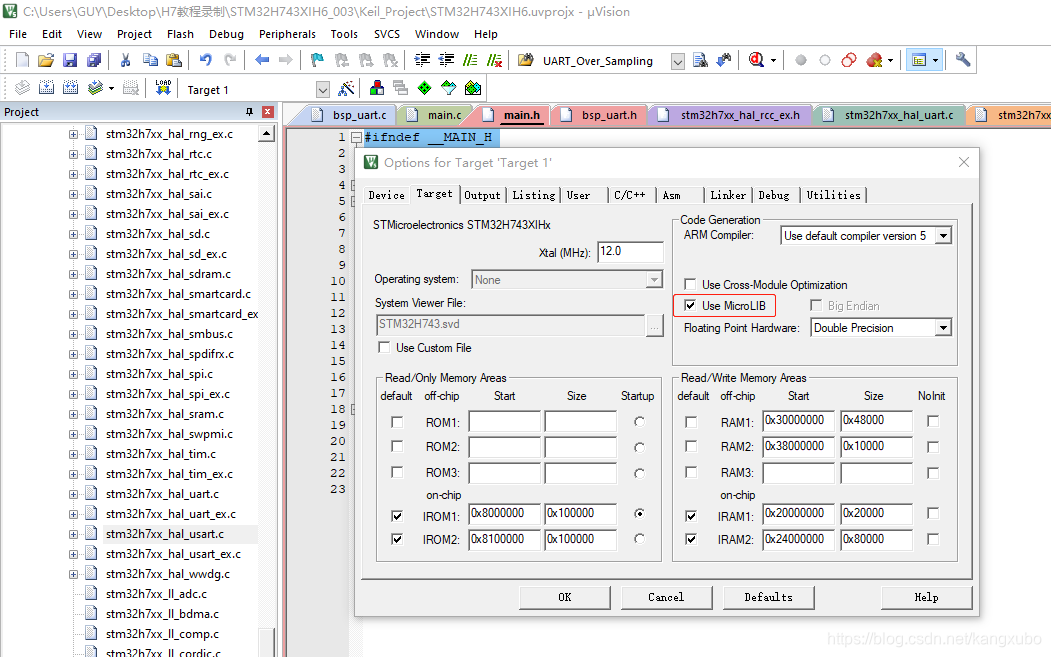Click the Insert Bookmark flag icon
Image resolution: width=1051 pixels, height=657 pixels.
click(317, 60)
